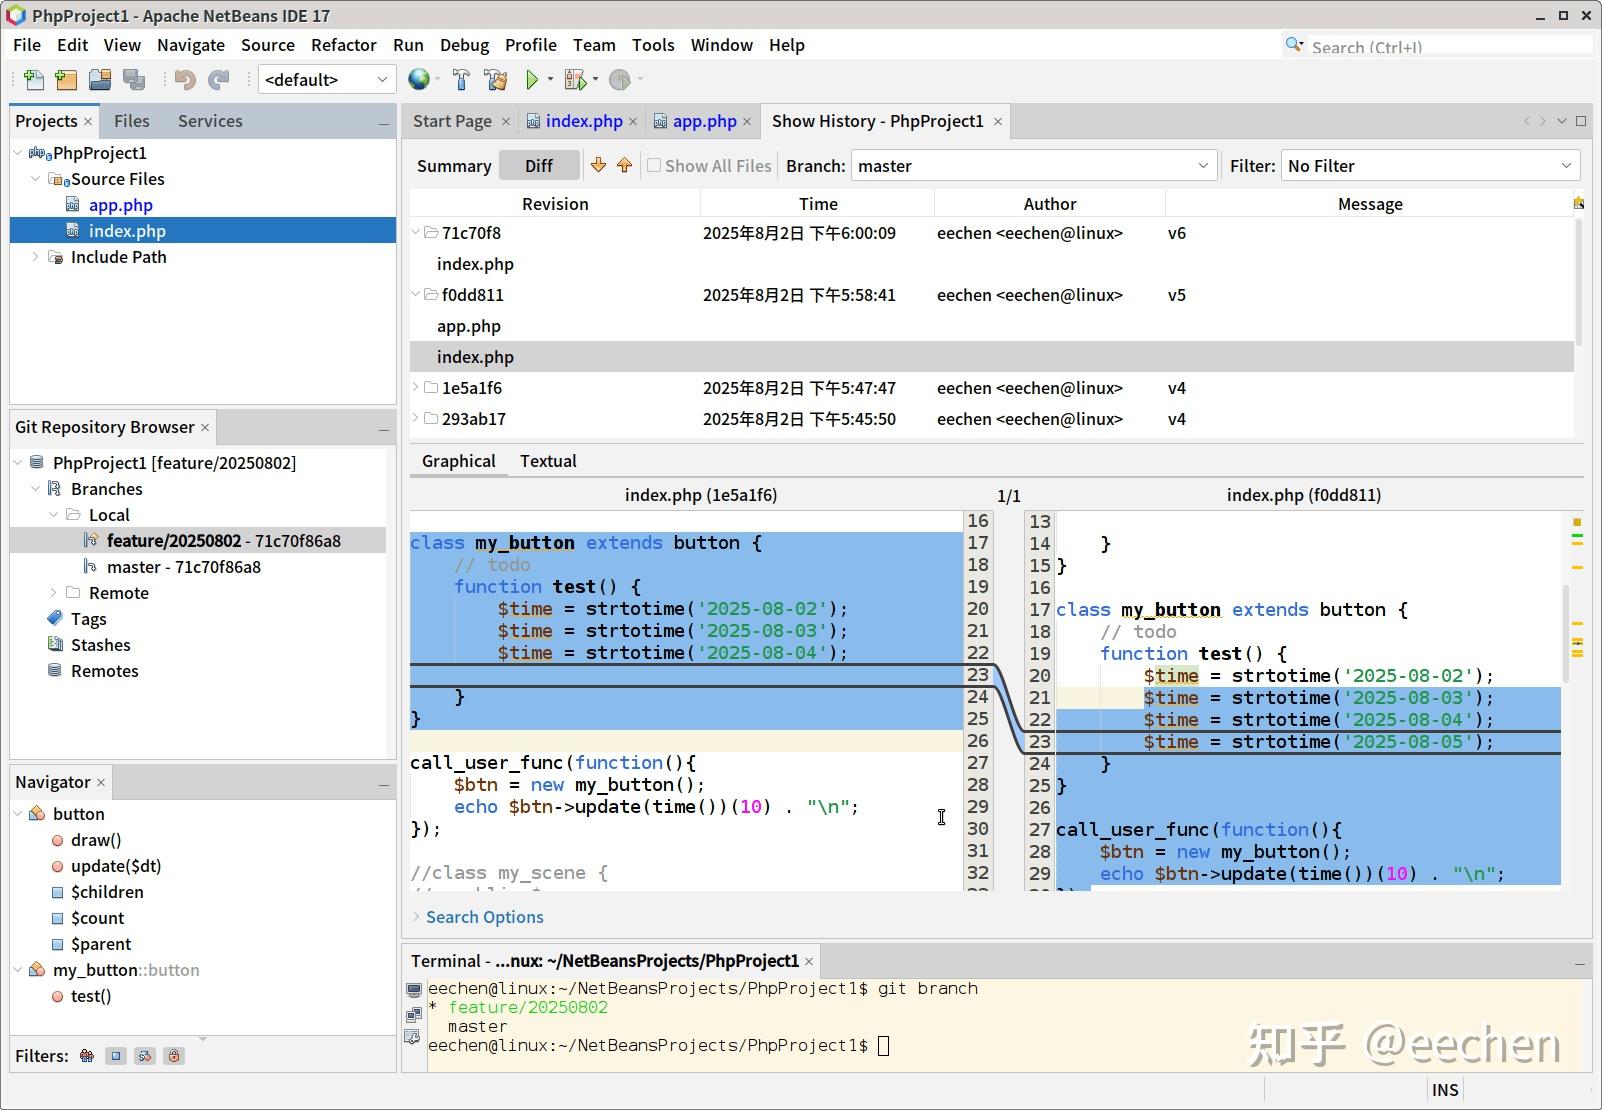This screenshot has width=1602, height=1110.
Task: Open the No Filter dropdown
Action: click(1430, 166)
